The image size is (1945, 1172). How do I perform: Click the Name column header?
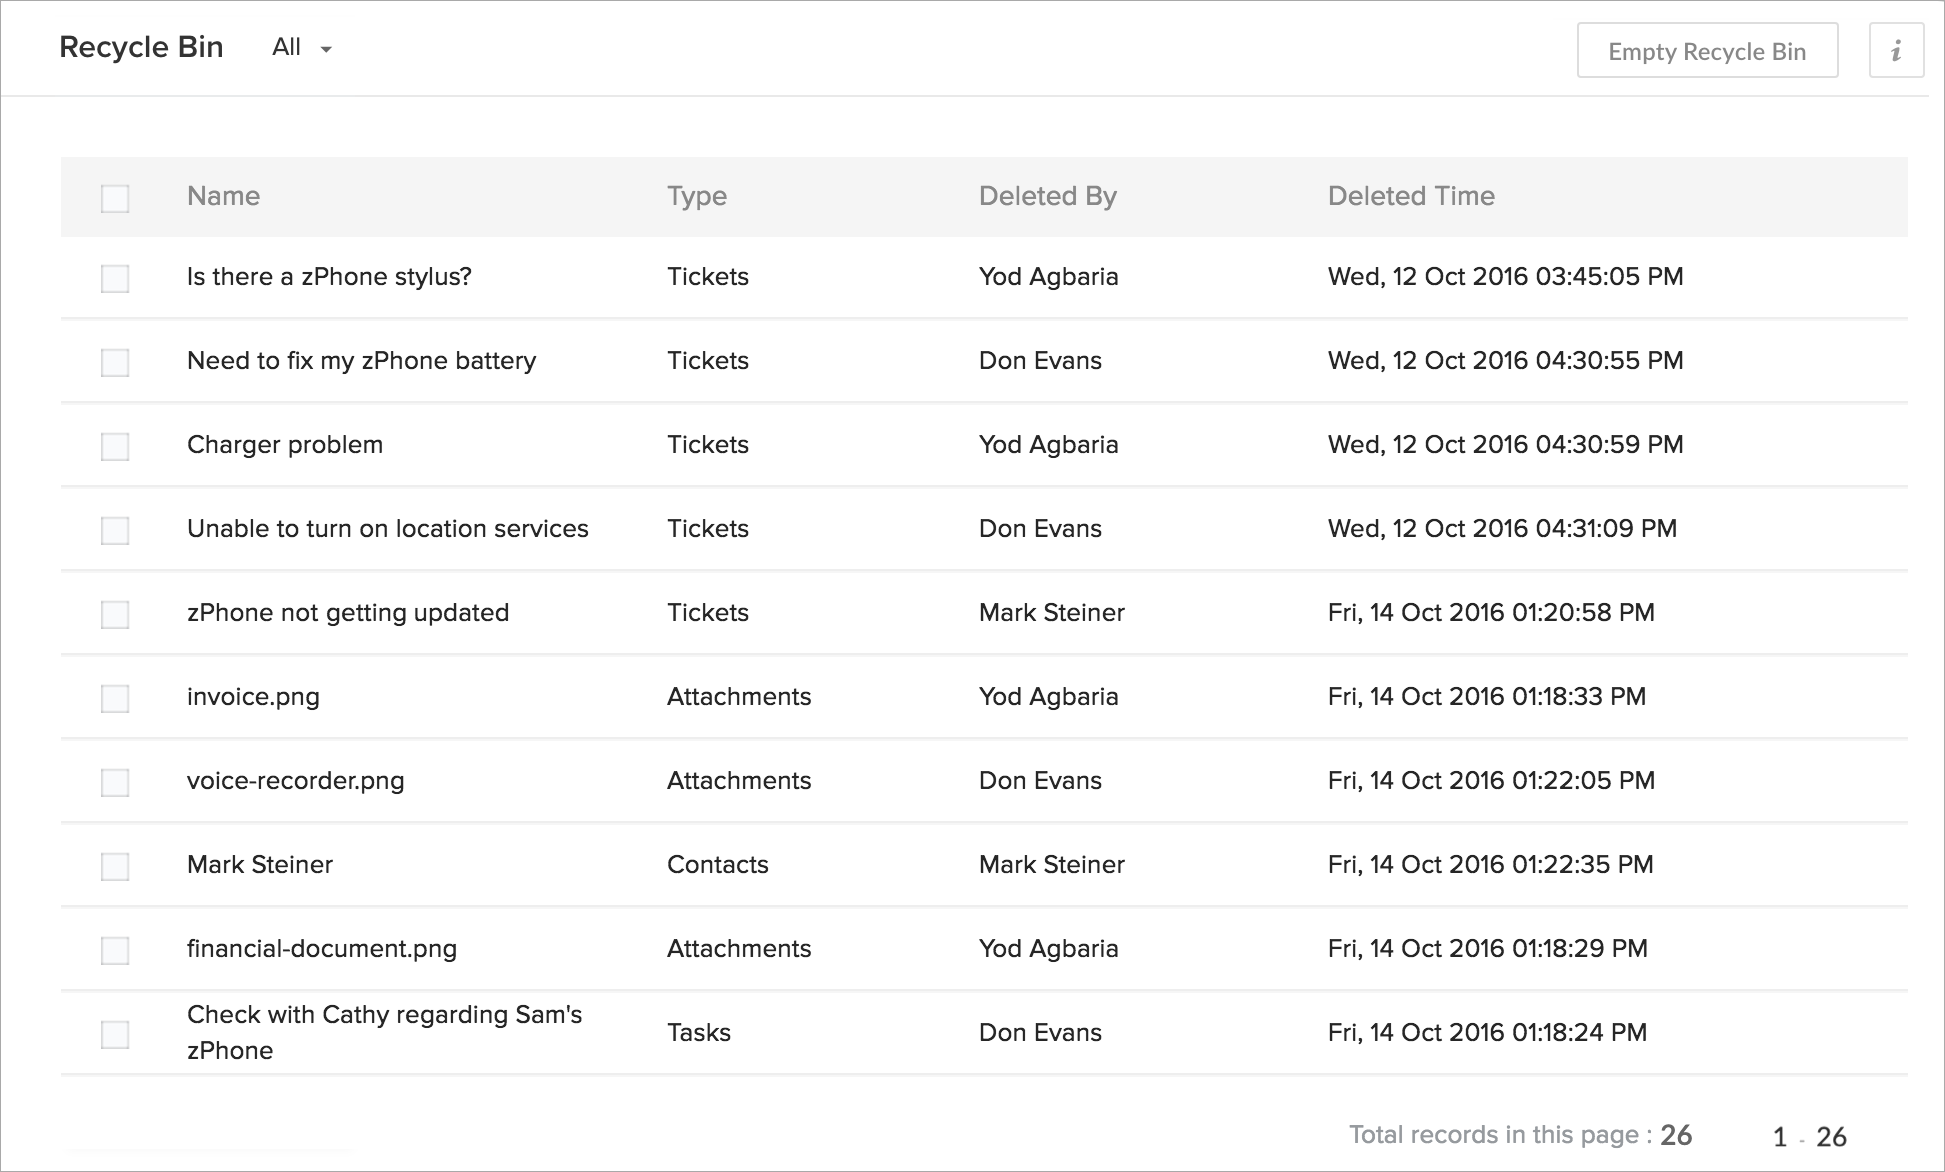(223, 196)
